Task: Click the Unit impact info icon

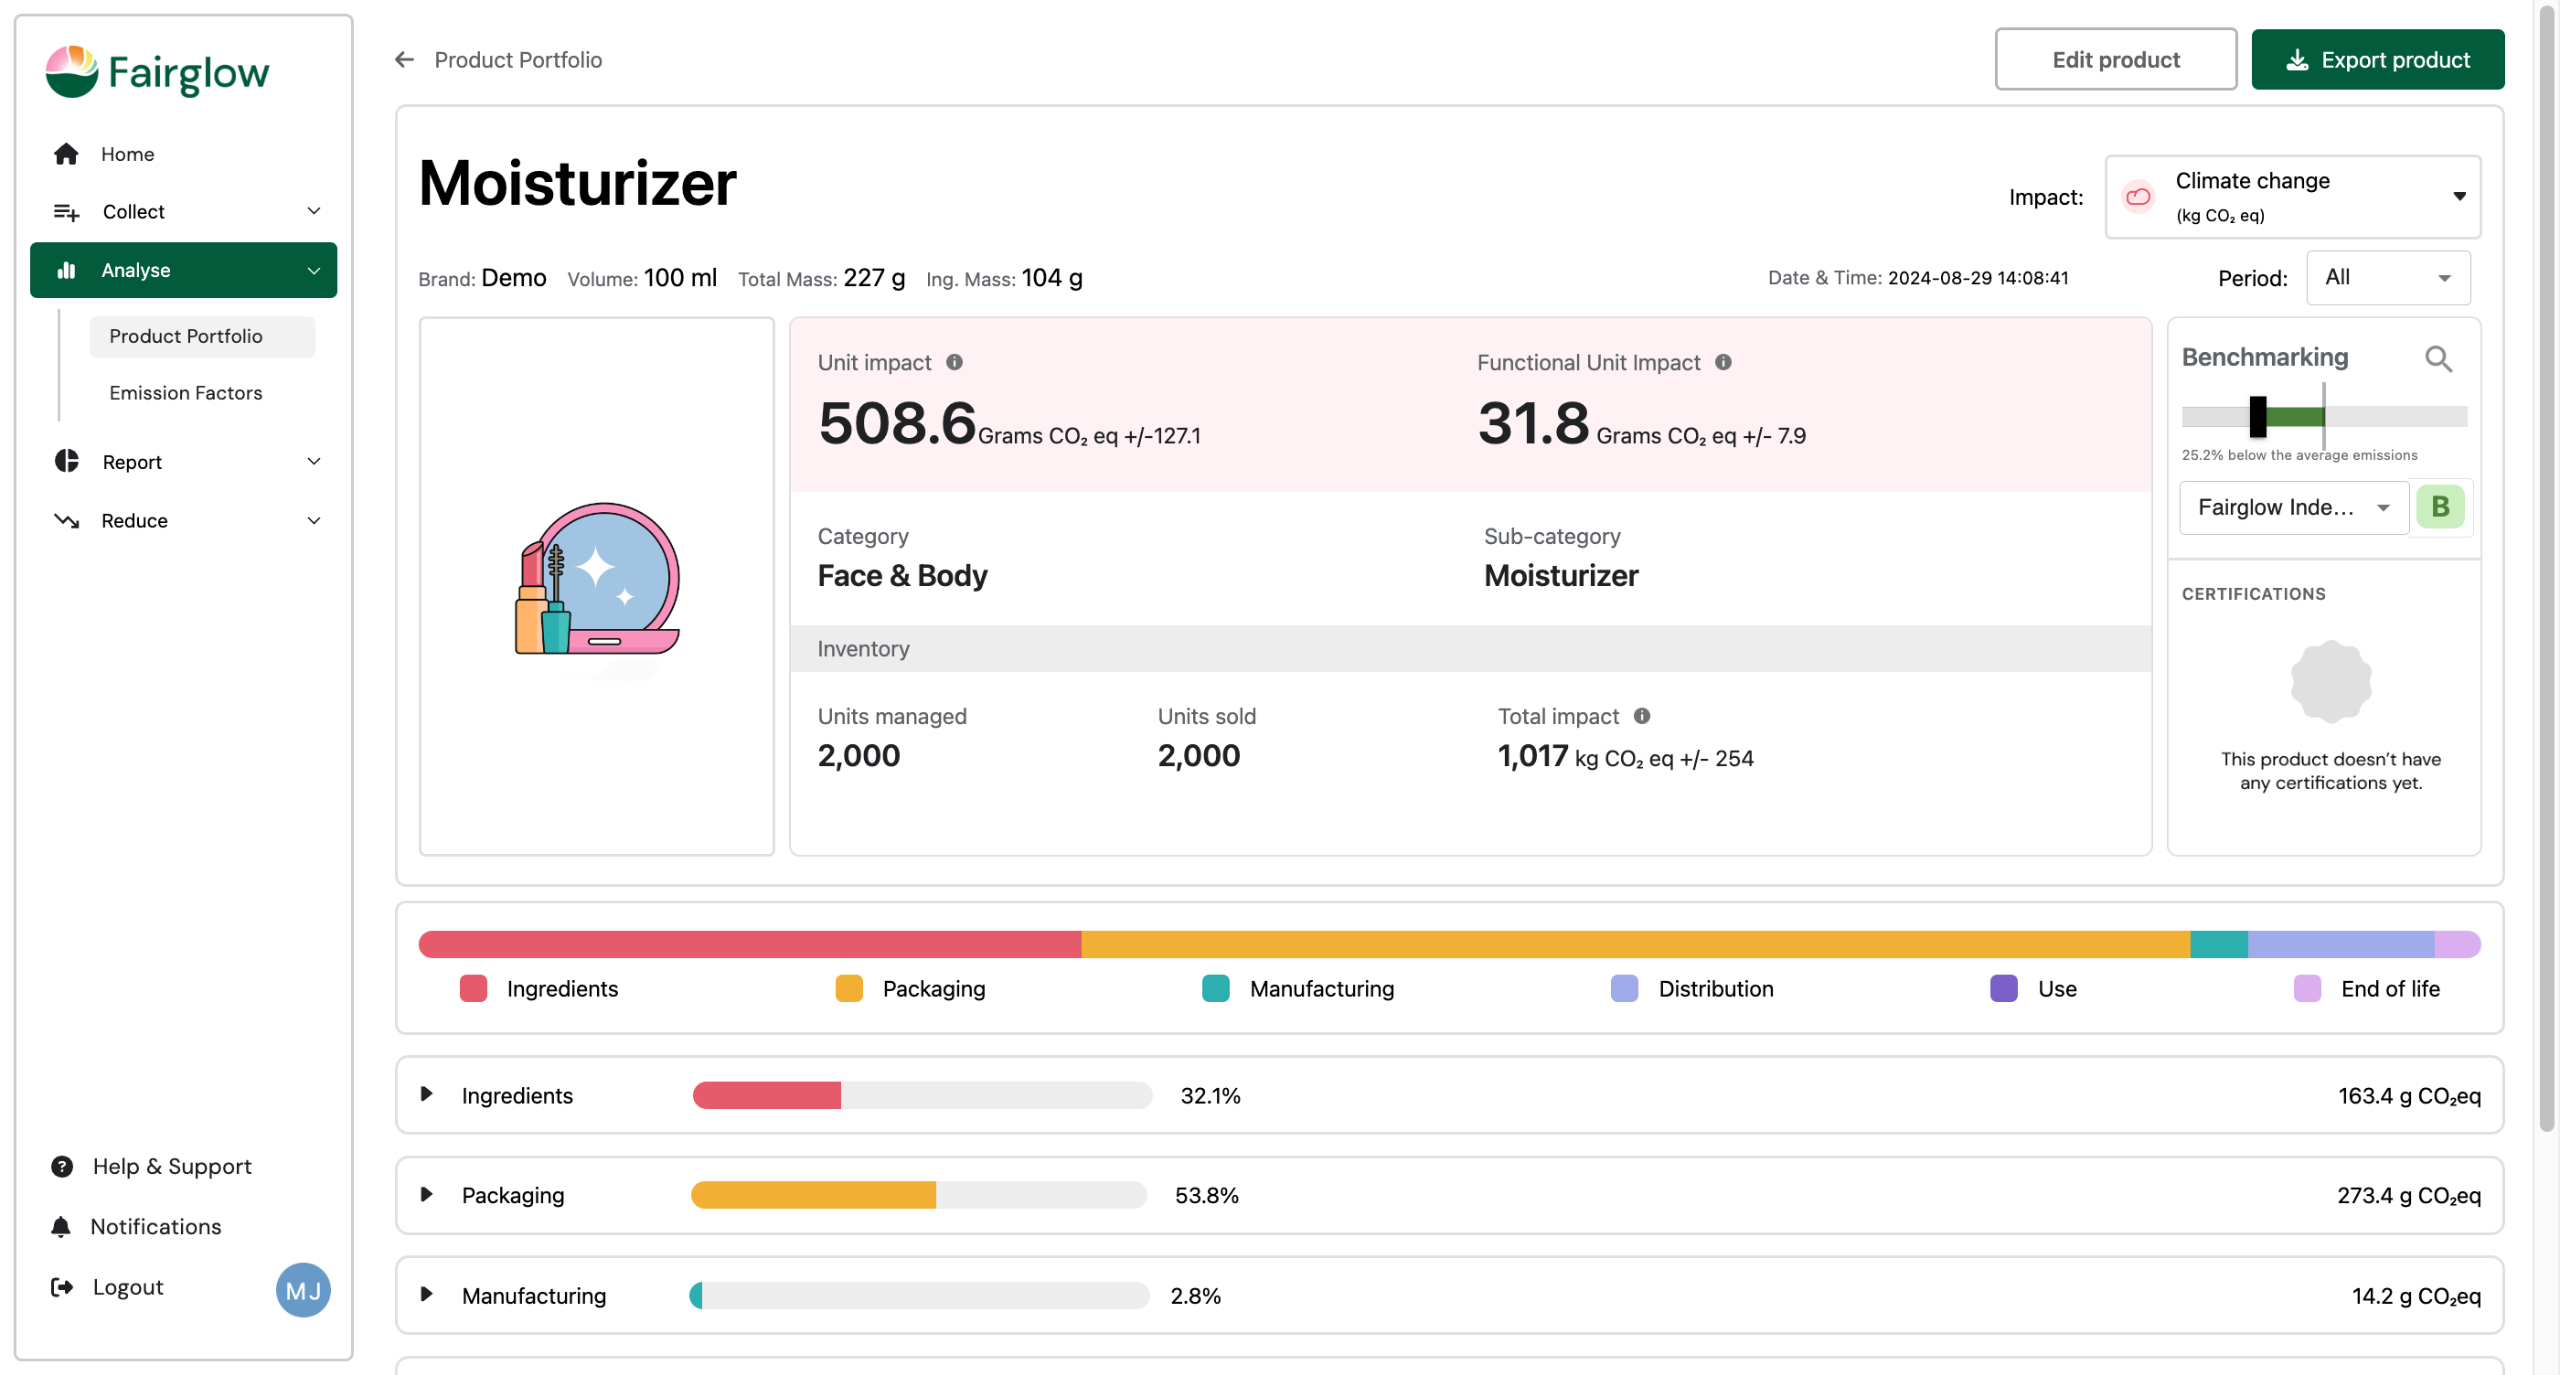Action: pyautogui.click(x=955, y=362)
